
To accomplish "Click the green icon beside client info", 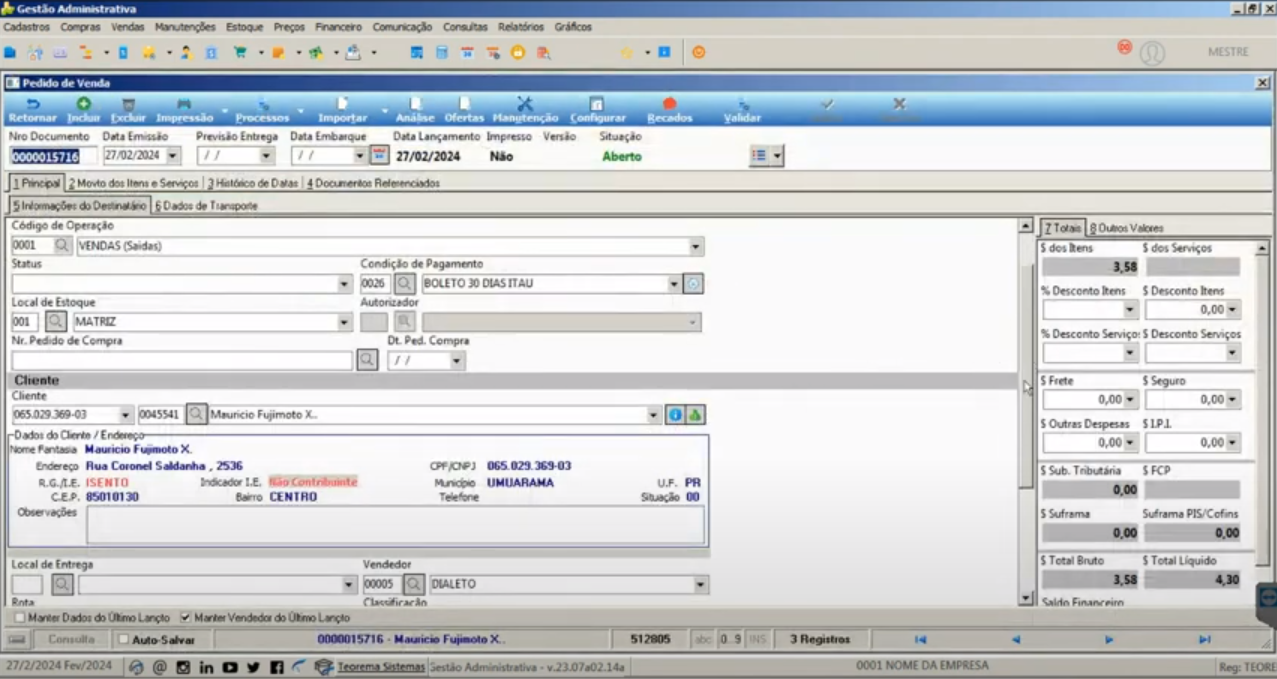I will [x=694, y=414].
